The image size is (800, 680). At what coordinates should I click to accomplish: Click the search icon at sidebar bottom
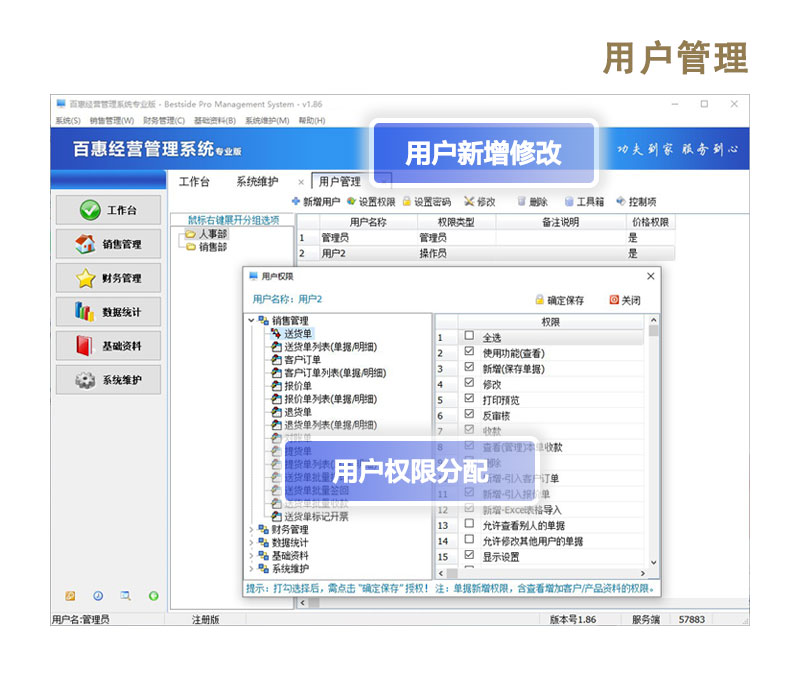pos(126,596)
